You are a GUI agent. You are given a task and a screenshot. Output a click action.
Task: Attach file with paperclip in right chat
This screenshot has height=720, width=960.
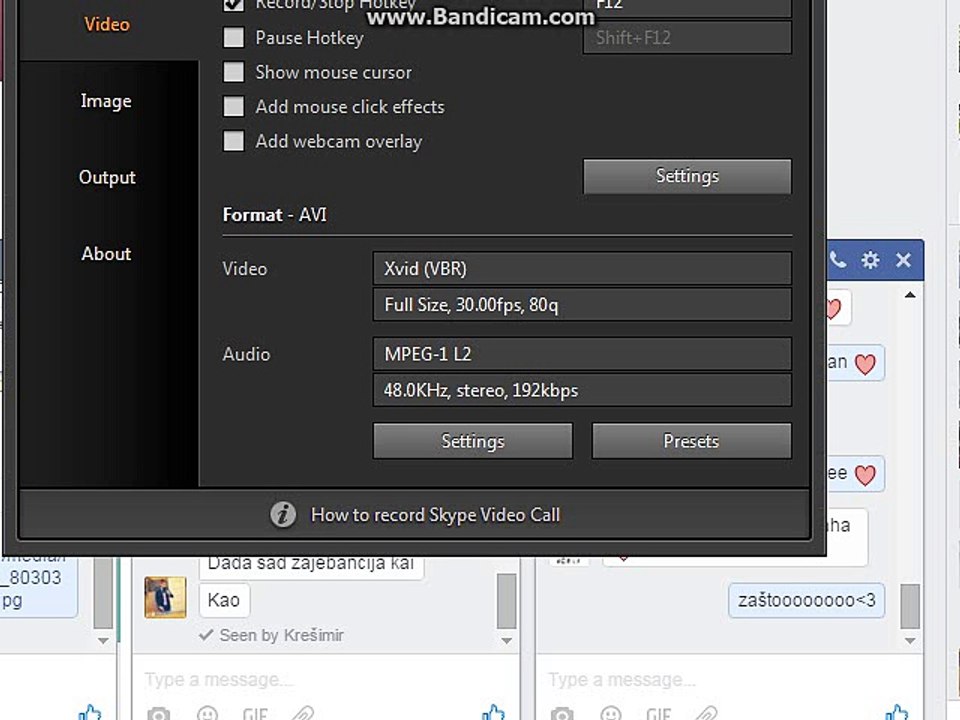click(x=707, y=713)
